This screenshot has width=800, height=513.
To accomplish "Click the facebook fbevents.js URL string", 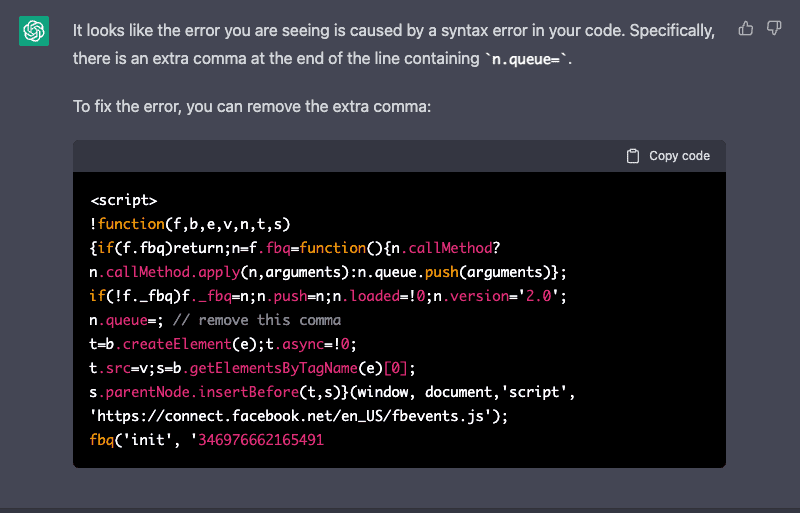I will (294, 416).
